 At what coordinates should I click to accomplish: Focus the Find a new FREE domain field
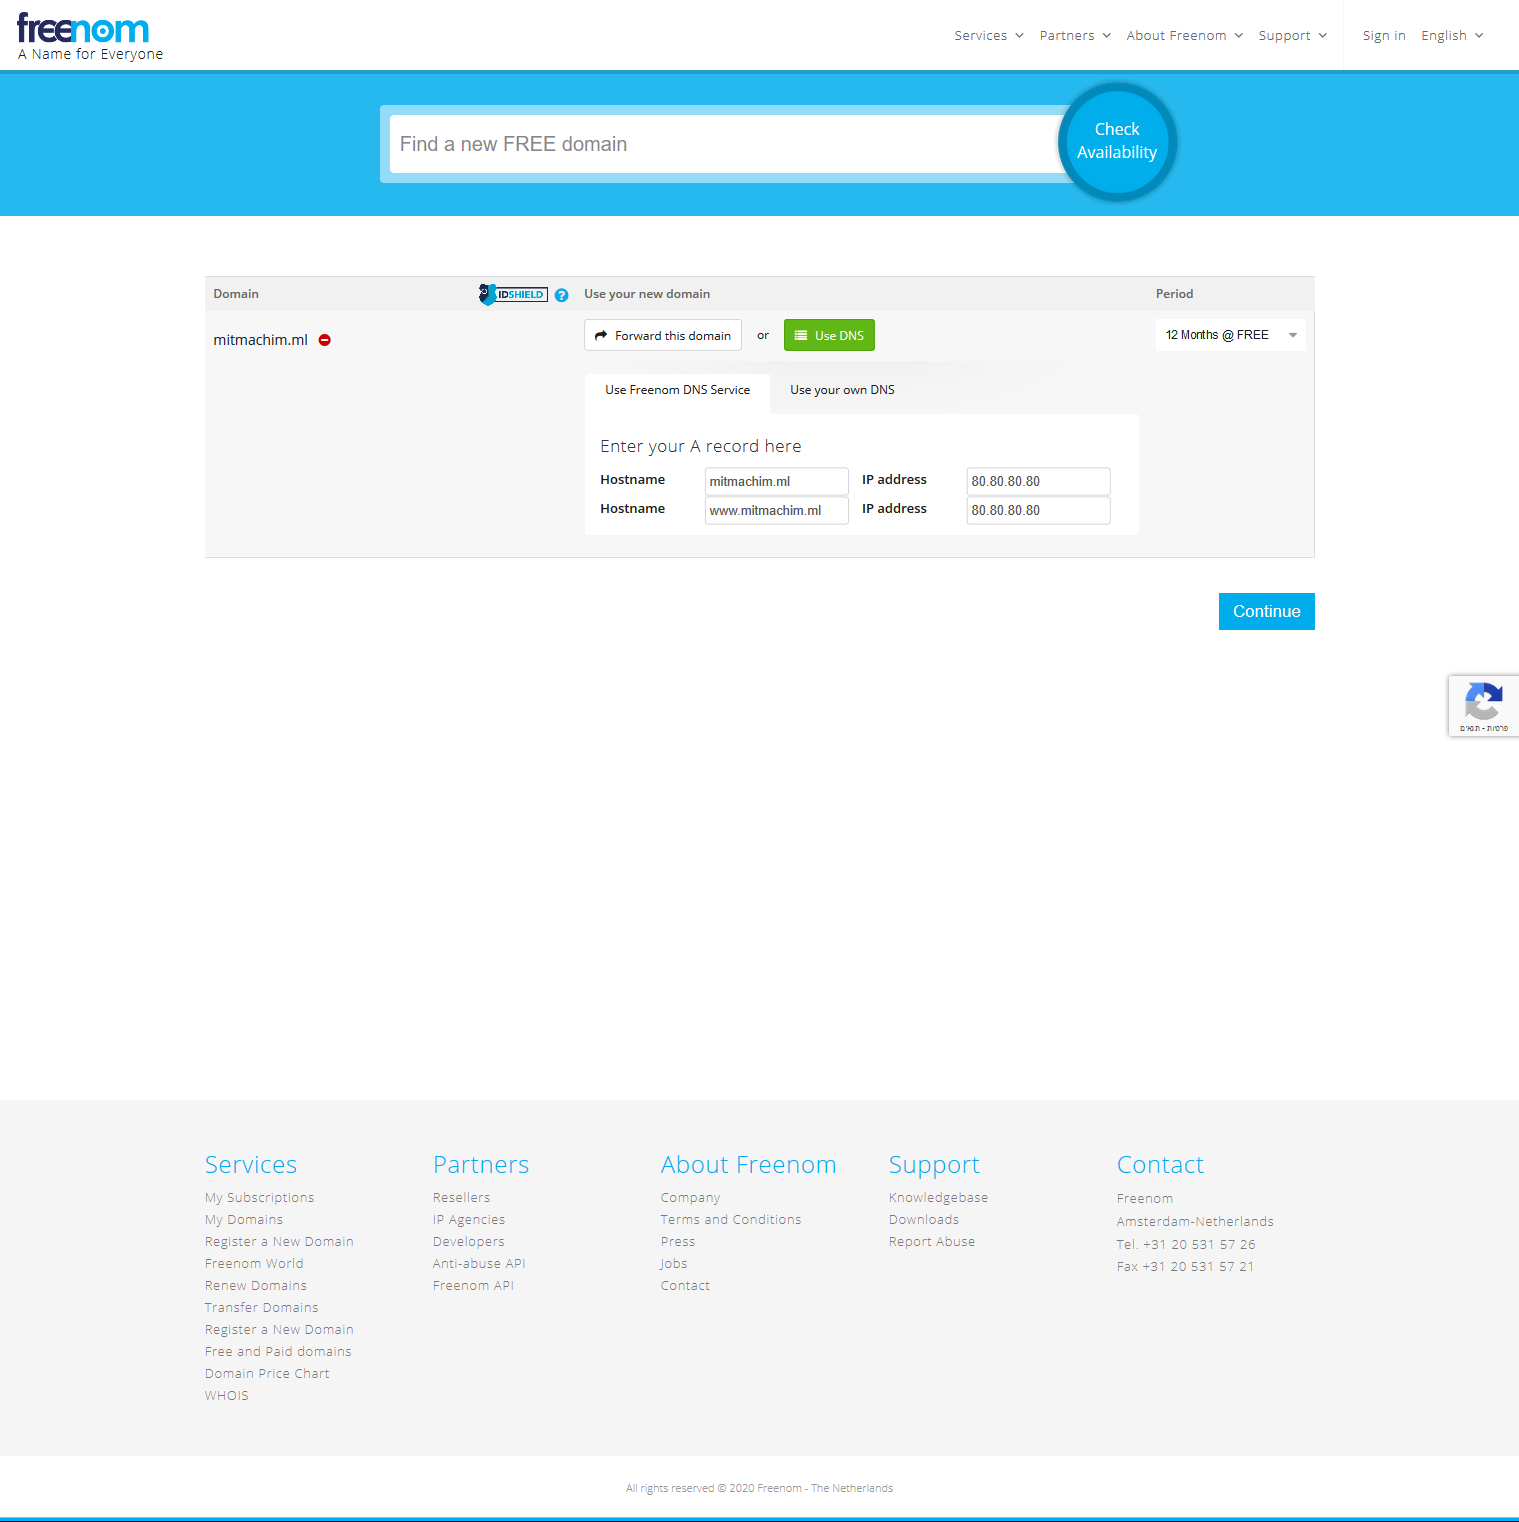pyautogui.click(x=725, y=144)
